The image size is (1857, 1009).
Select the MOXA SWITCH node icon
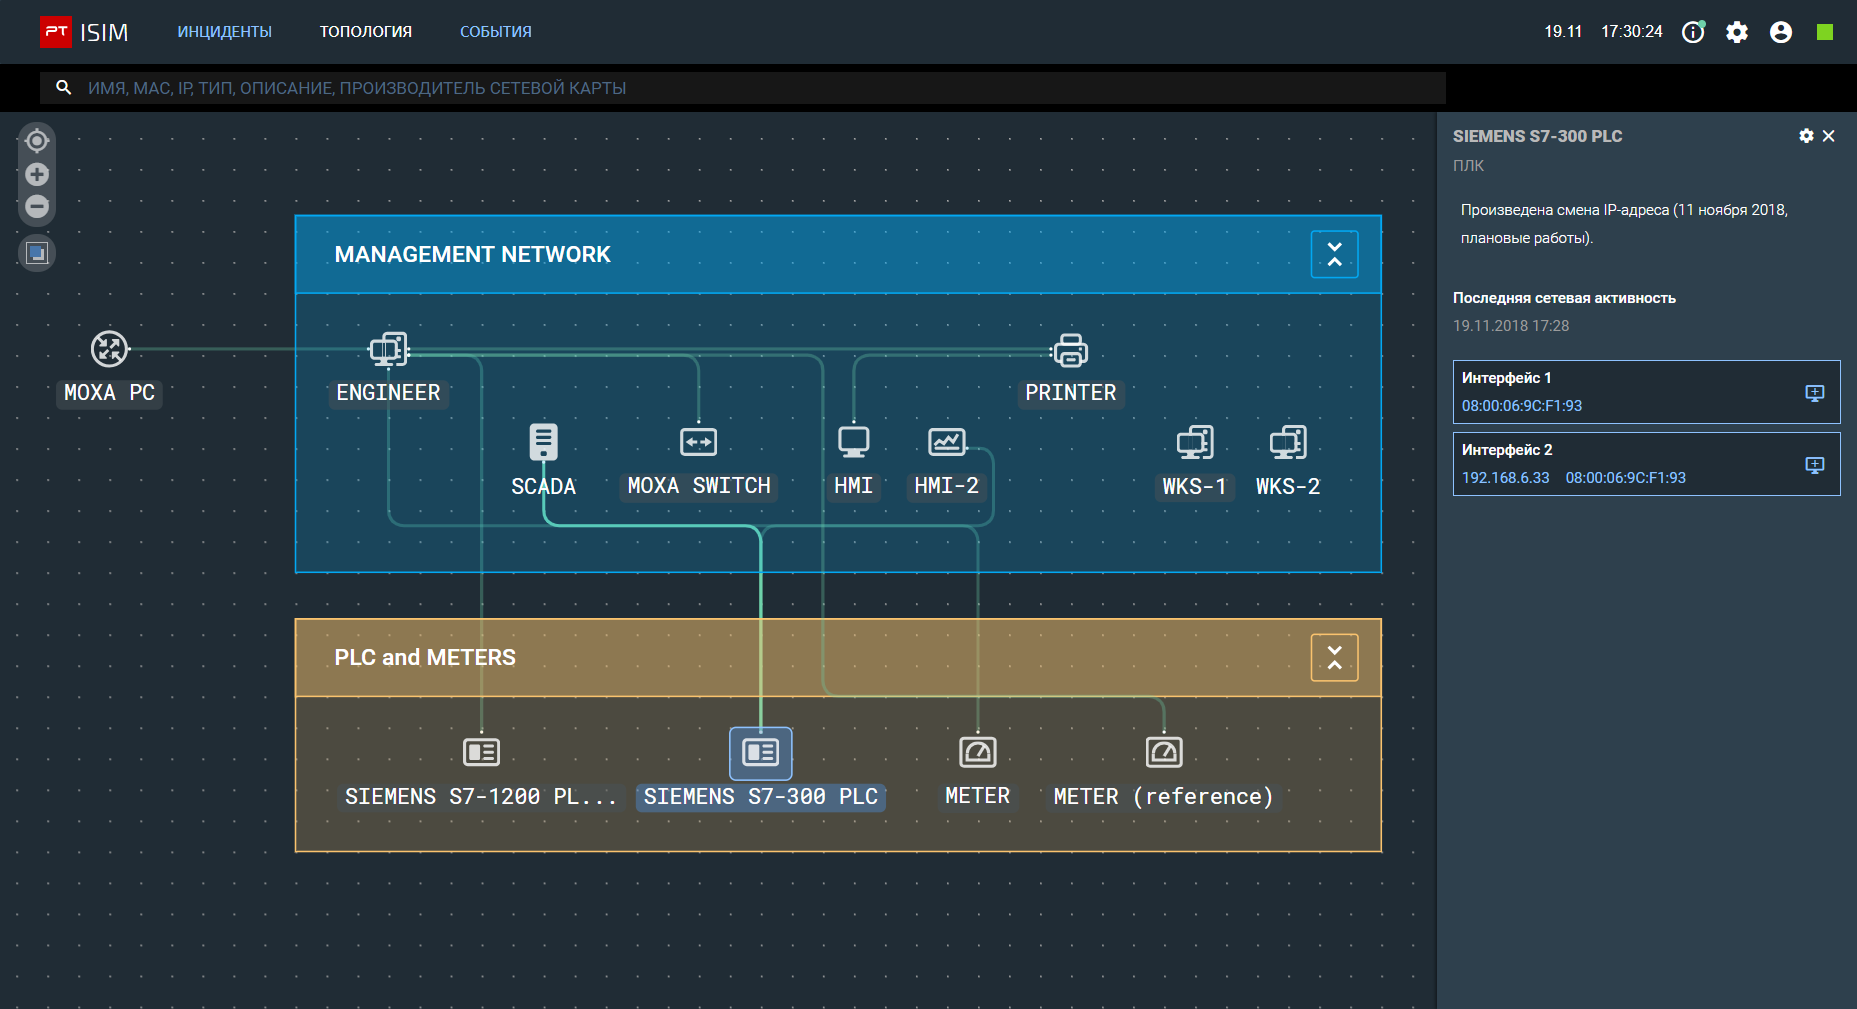699,442
